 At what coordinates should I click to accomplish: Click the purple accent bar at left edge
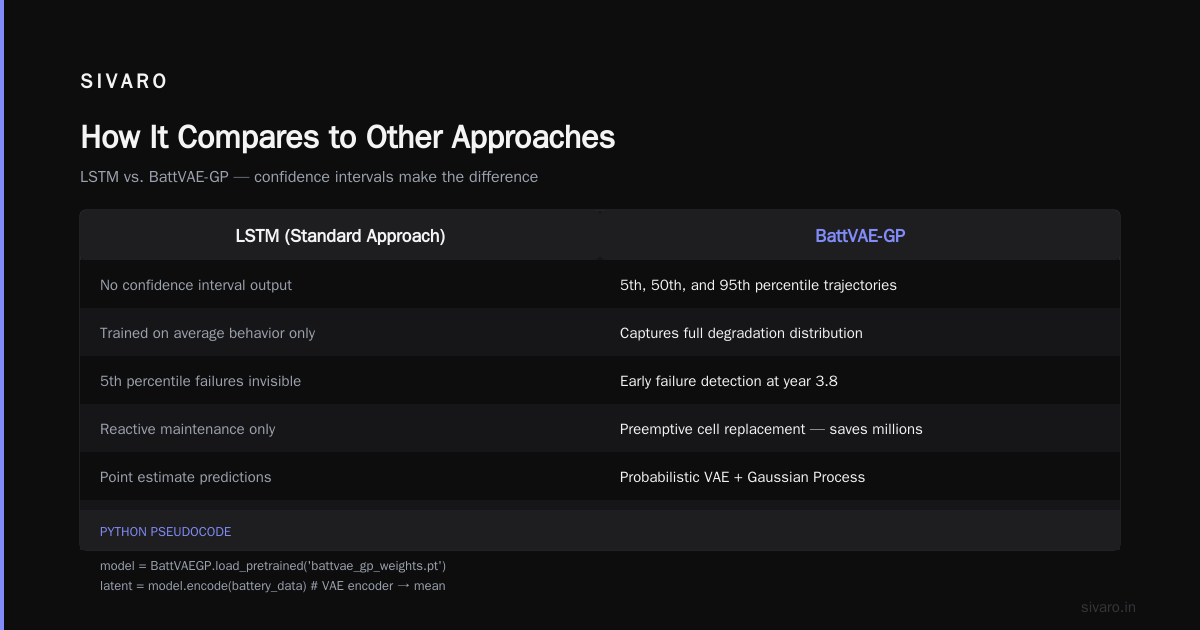point(2,315)
